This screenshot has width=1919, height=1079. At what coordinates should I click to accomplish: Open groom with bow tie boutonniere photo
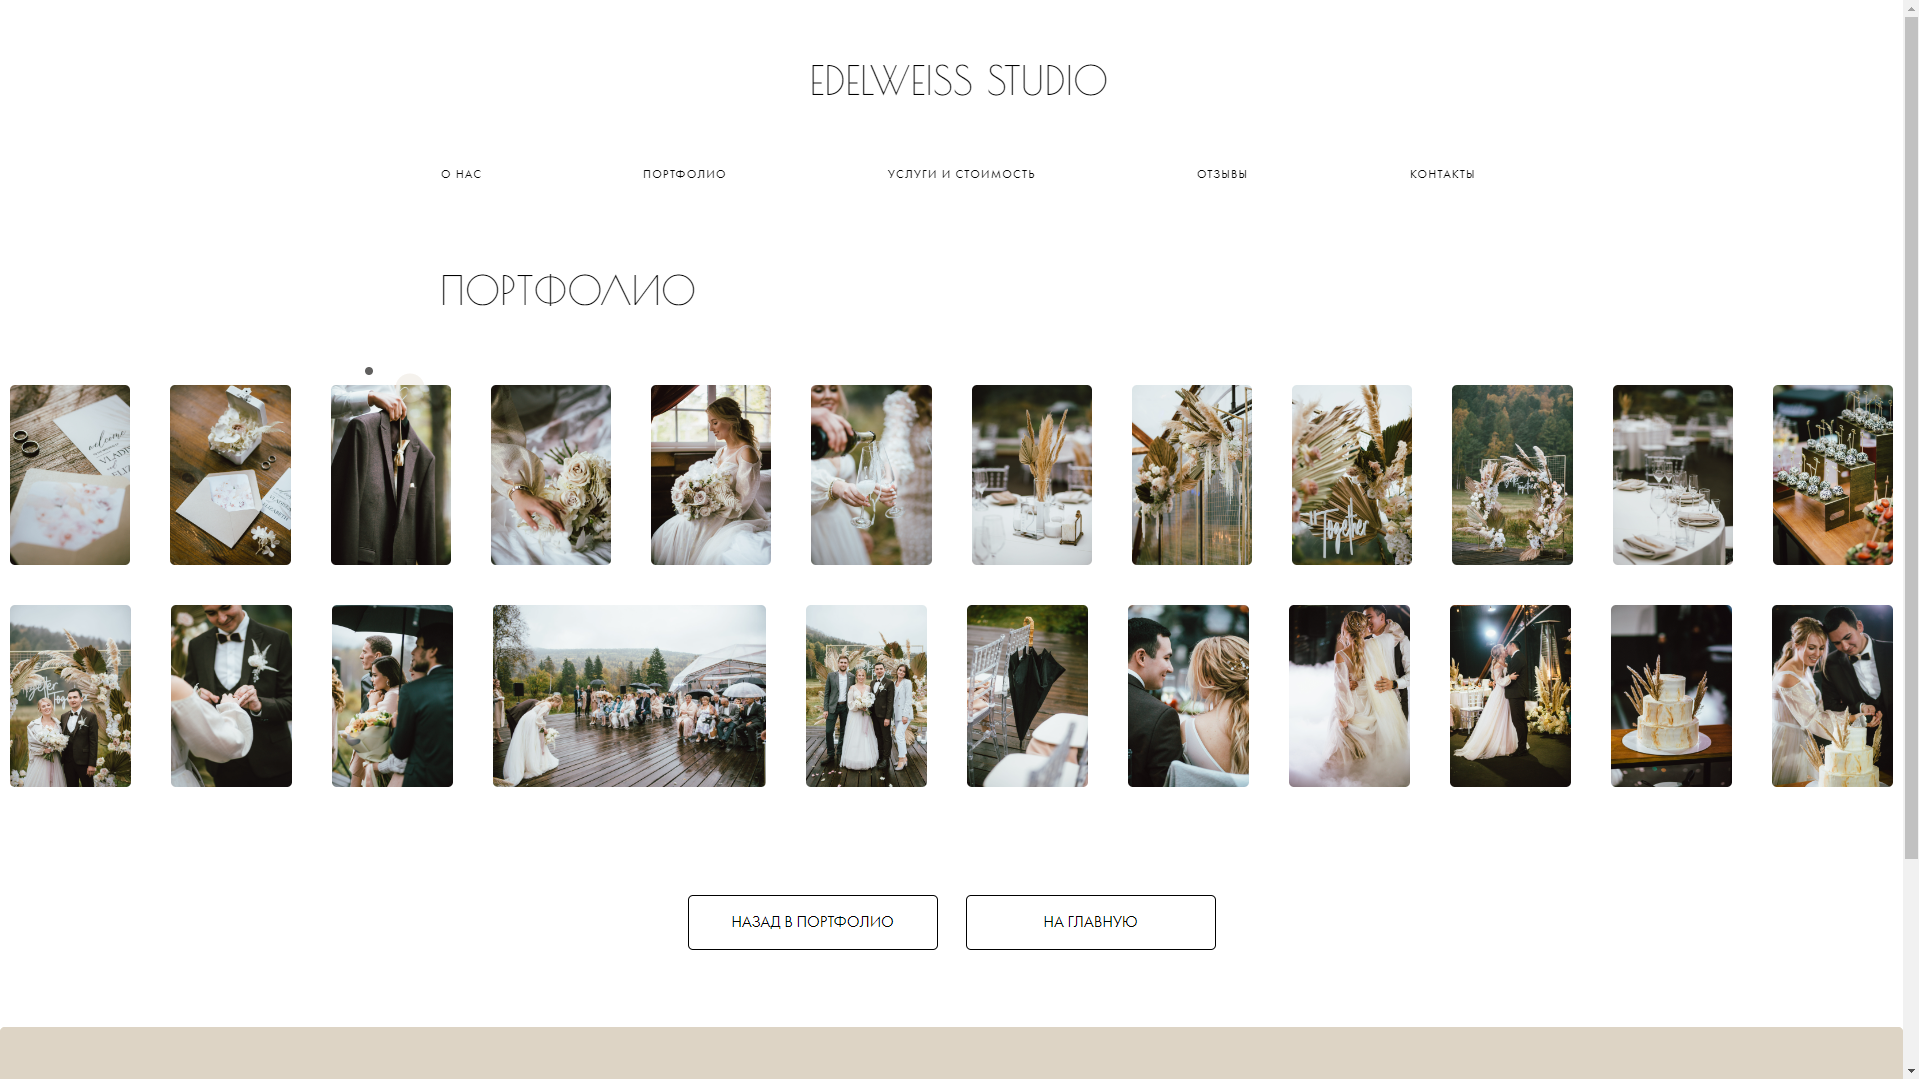pyautogui.click(x=231, y=696)
